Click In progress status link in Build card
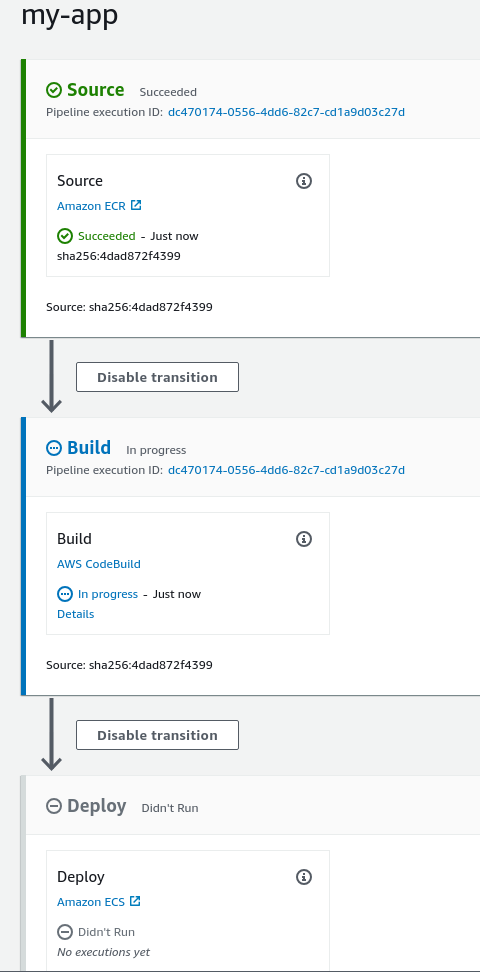Screen dimensions: 480x972 pos(108,594)
